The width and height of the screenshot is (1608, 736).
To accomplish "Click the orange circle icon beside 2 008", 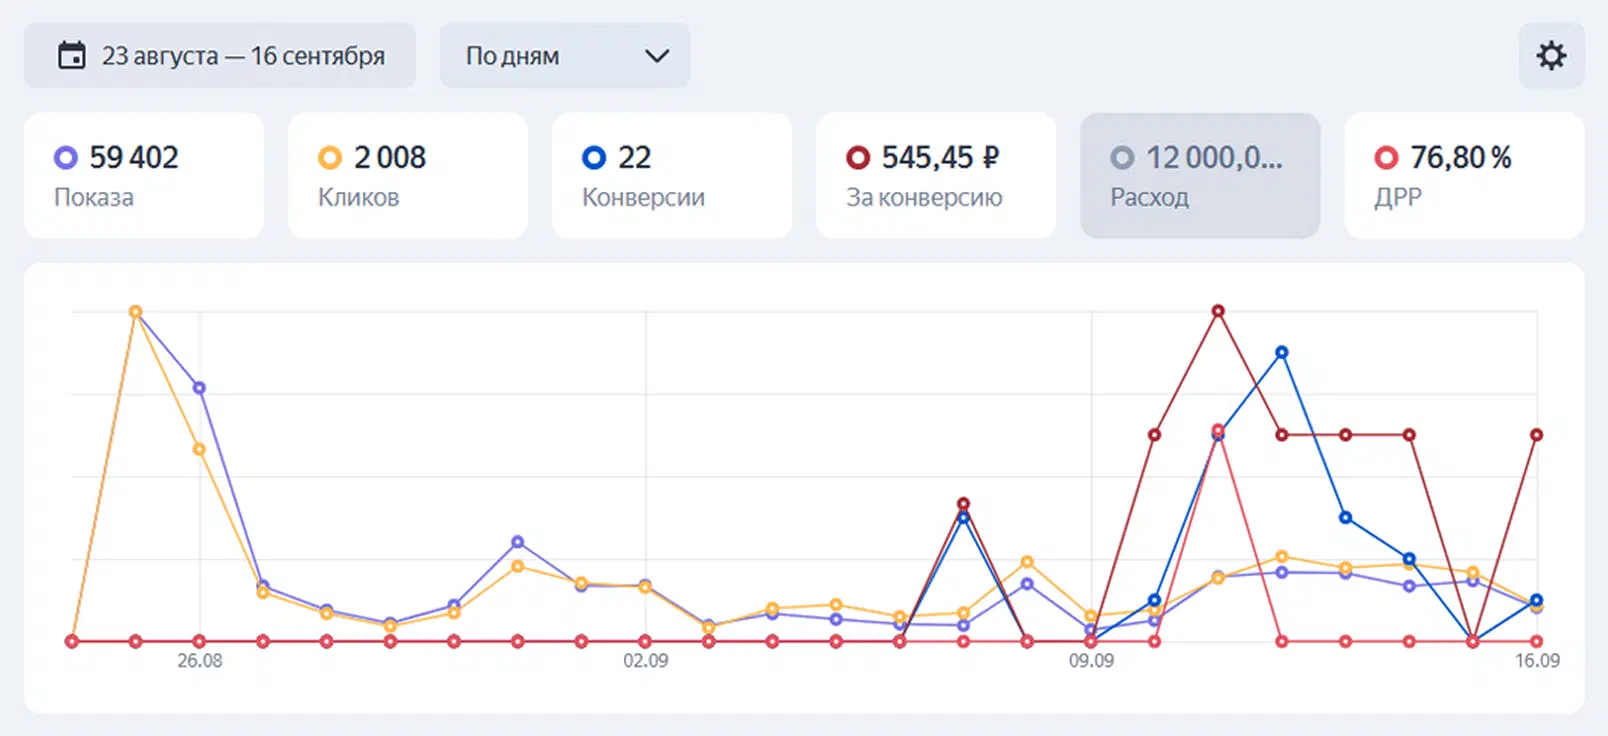I will [x=329, y=158].
